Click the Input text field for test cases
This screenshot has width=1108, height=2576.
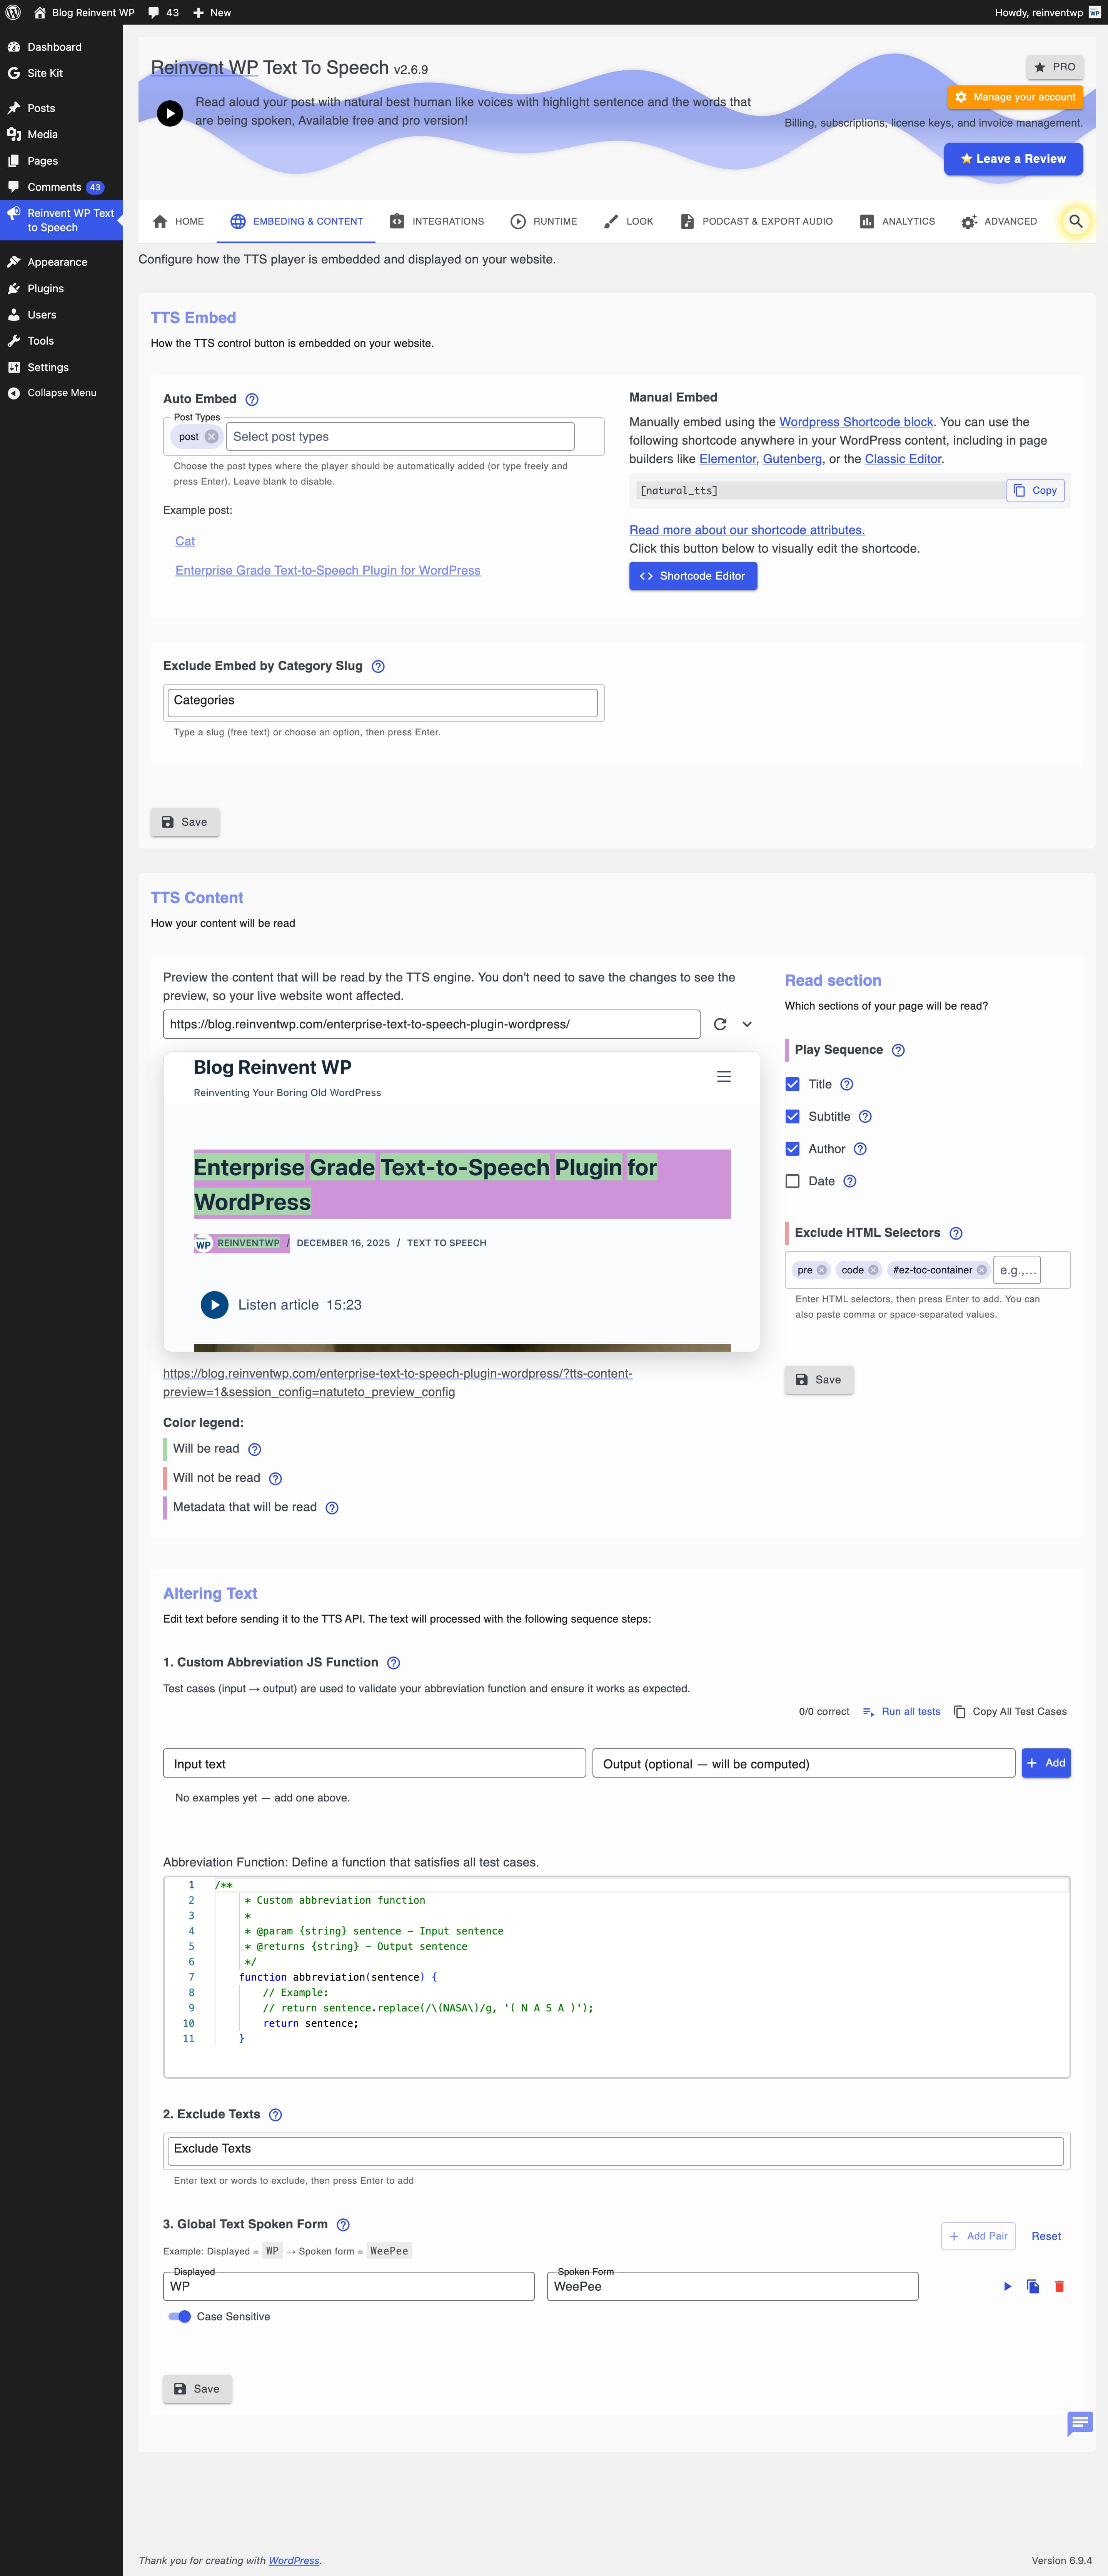tap(374, 1763)
